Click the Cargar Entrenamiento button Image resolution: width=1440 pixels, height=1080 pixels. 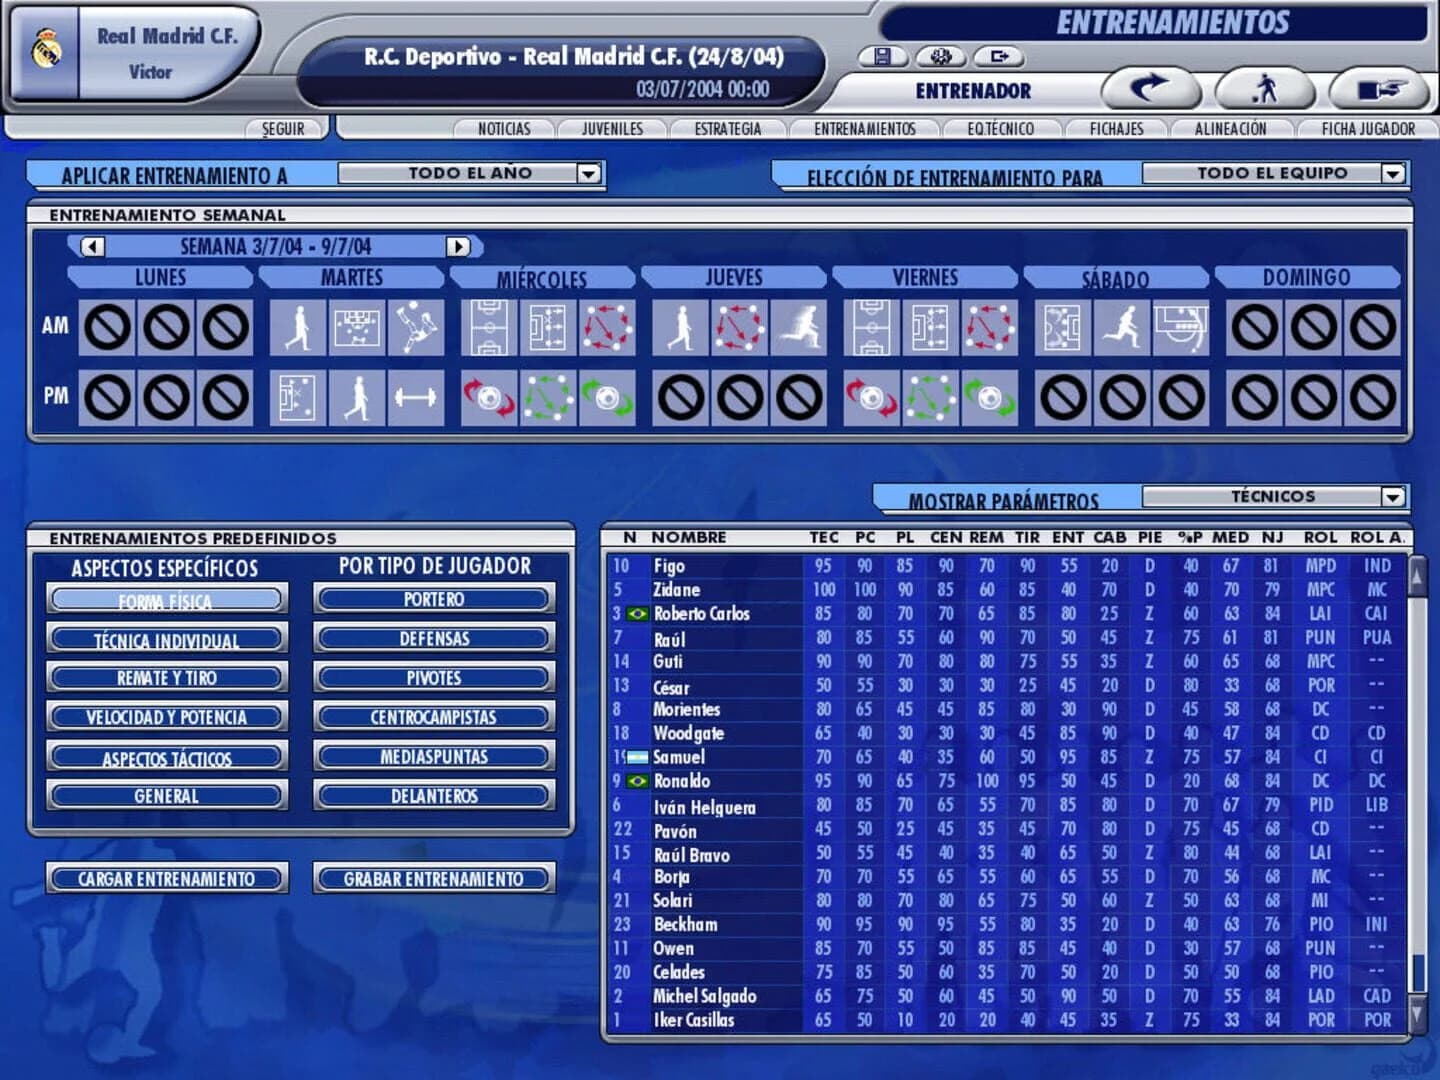pyautogui.click(x=167, y=878)
